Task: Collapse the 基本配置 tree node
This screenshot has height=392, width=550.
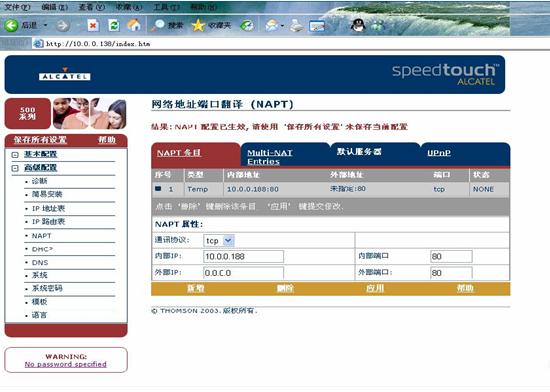Action: 15,155
